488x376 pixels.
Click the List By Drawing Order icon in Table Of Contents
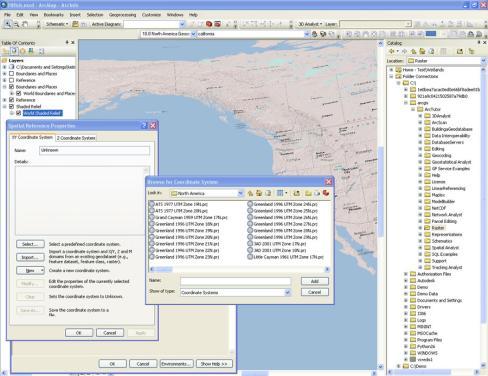click(x=5, y=51)
